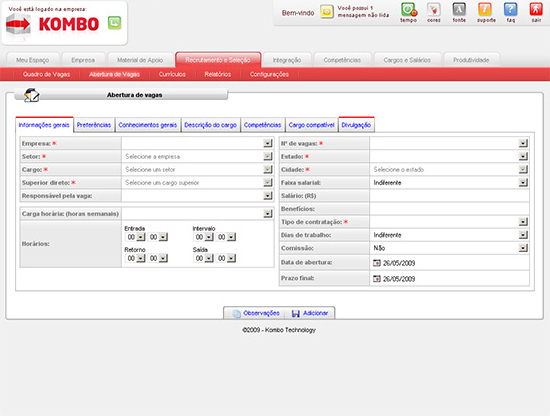Open the Data de abertura calendar icon

377,263
